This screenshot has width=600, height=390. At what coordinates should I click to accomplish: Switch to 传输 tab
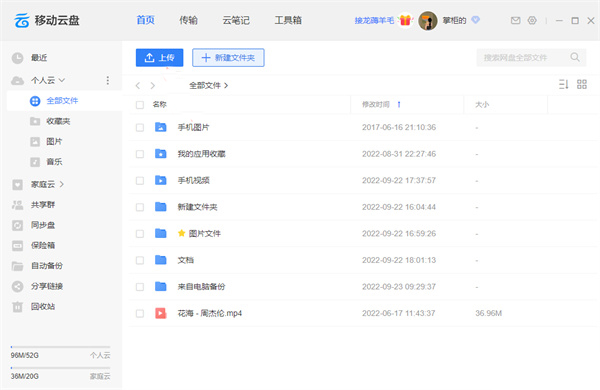[x=188, y=20]
